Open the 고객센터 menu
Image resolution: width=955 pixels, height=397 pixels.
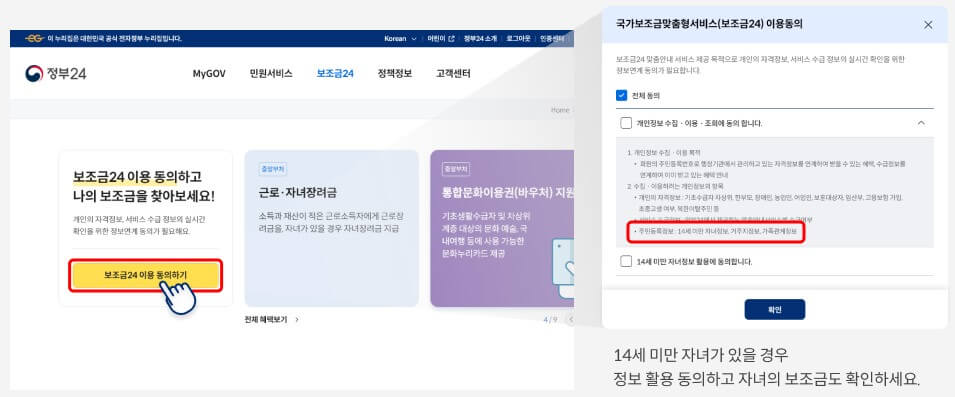coord(453,74)
